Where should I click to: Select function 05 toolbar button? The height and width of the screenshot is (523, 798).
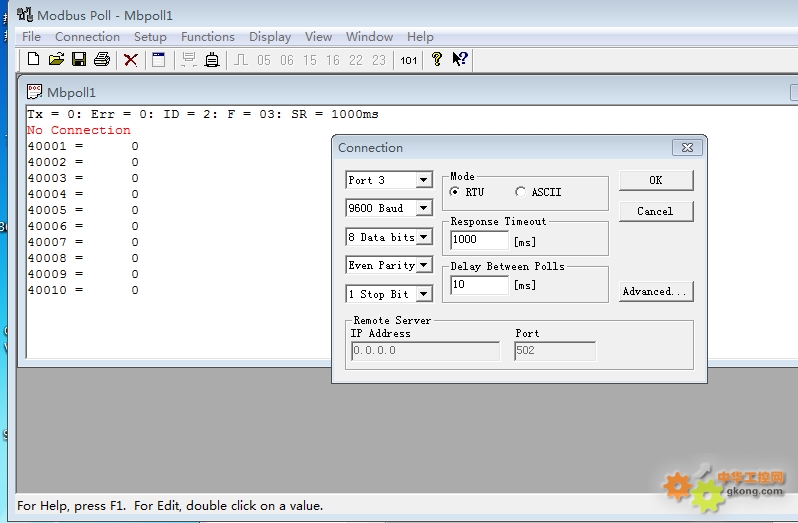tap(264, 61)
